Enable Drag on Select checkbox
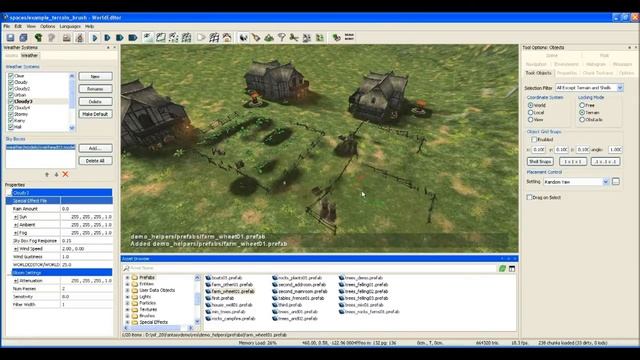 click(x=529, y=198)
